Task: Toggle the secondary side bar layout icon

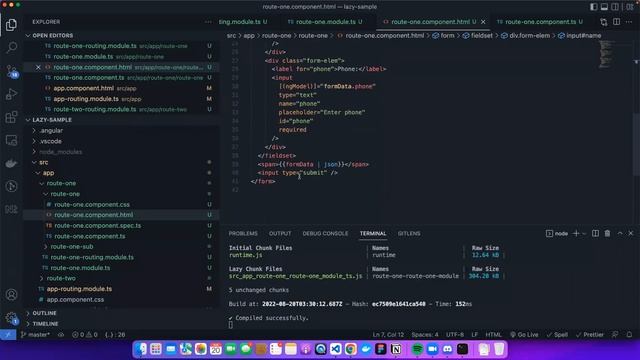Action: pos(615,7)
